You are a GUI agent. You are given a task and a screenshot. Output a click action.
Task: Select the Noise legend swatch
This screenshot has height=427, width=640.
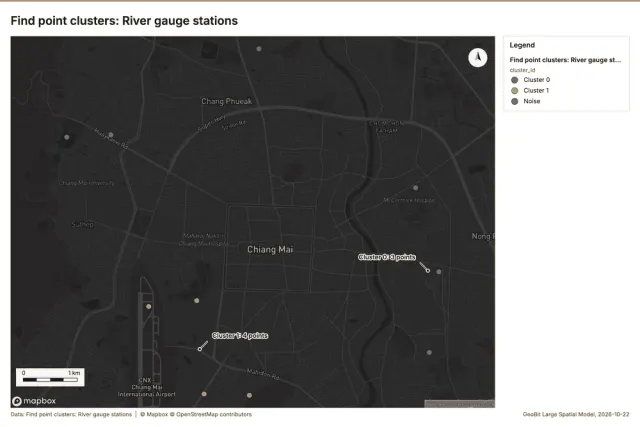point(515,101)
